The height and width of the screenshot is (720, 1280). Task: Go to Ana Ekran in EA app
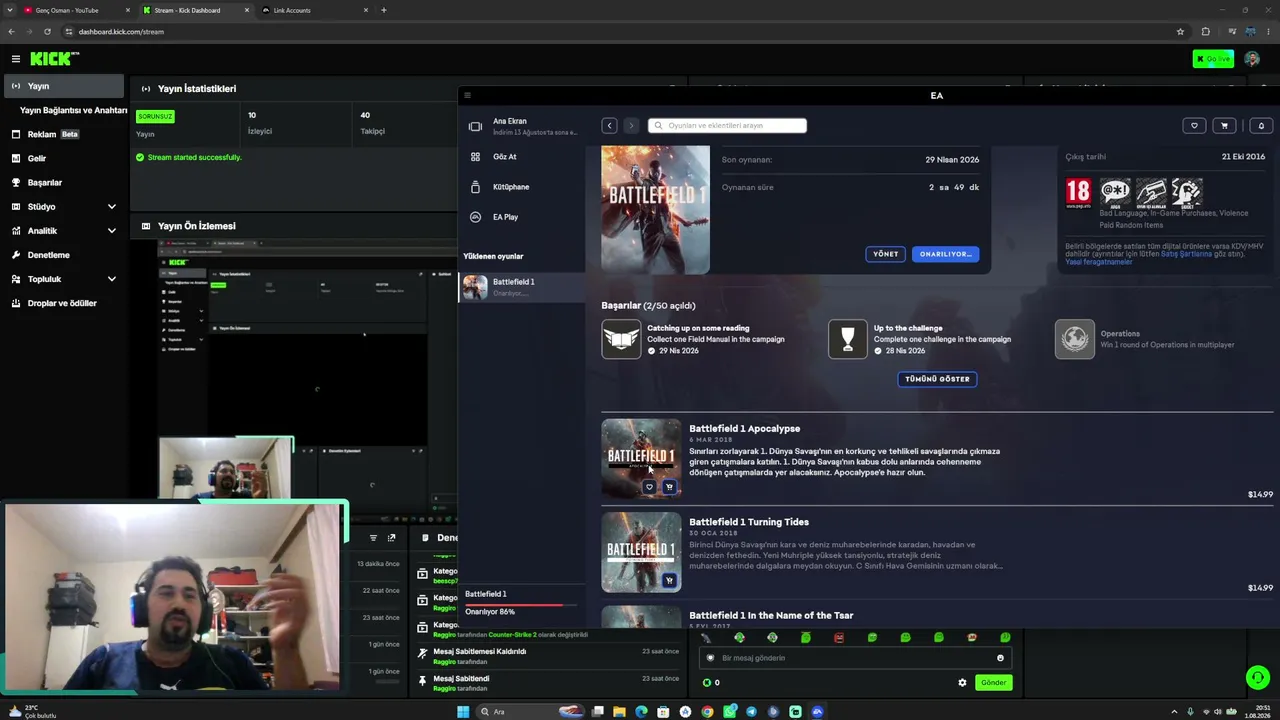(522, 126)
